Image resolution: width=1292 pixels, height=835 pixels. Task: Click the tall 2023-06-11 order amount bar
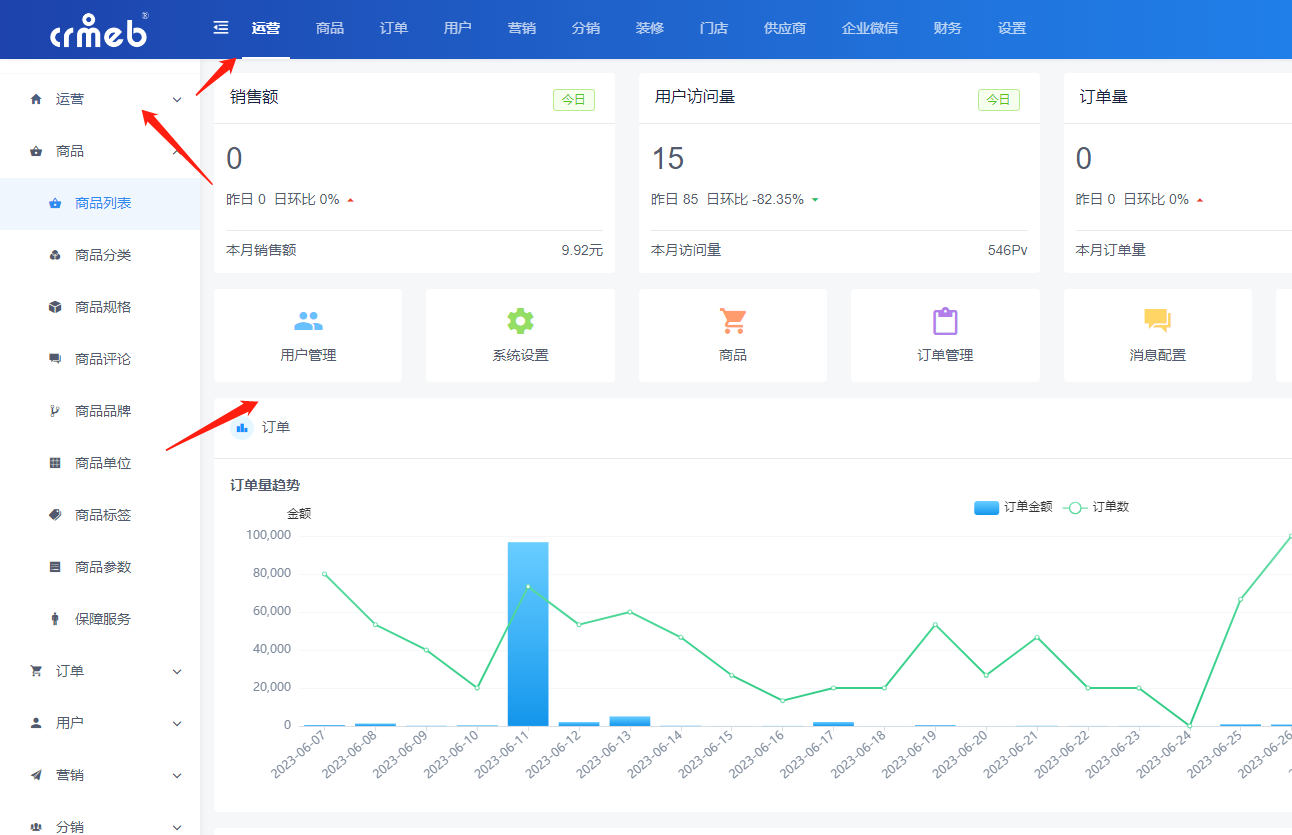[x=528, y=634]
